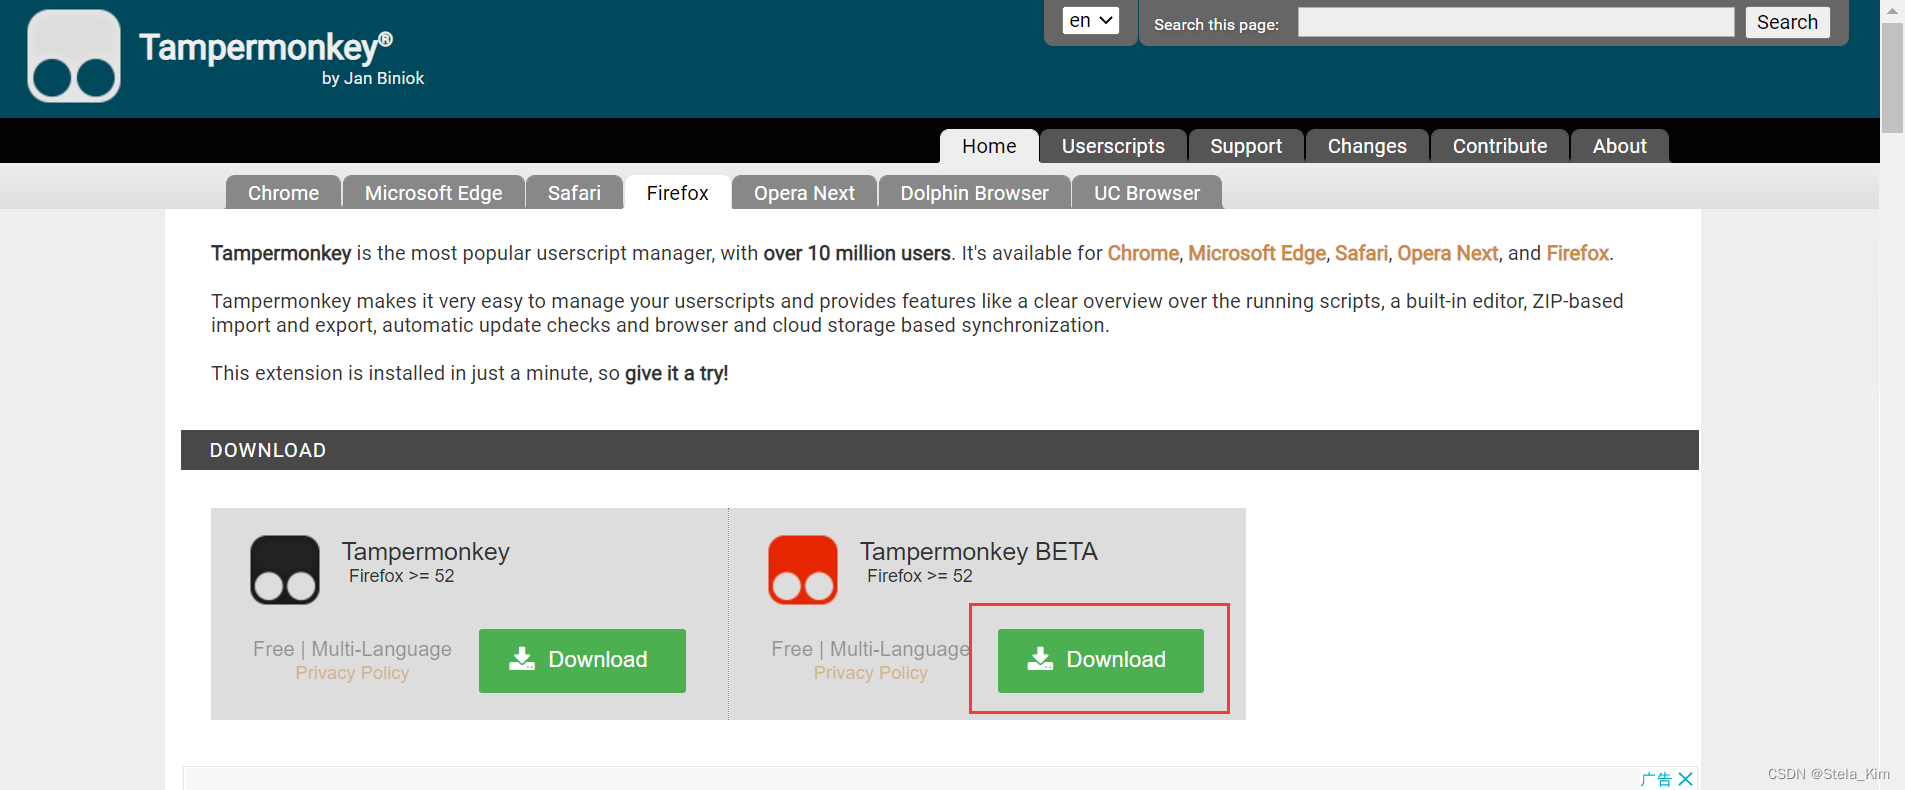The image size is (1905, 790).
Task: Open the Home tab
Action: pos(989,146)
